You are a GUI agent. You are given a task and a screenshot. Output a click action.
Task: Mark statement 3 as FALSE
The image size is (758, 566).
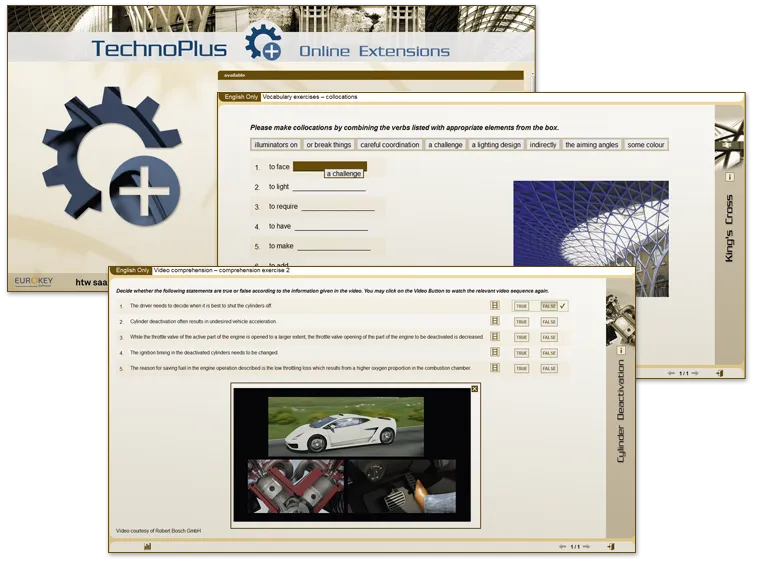[549, 337]
